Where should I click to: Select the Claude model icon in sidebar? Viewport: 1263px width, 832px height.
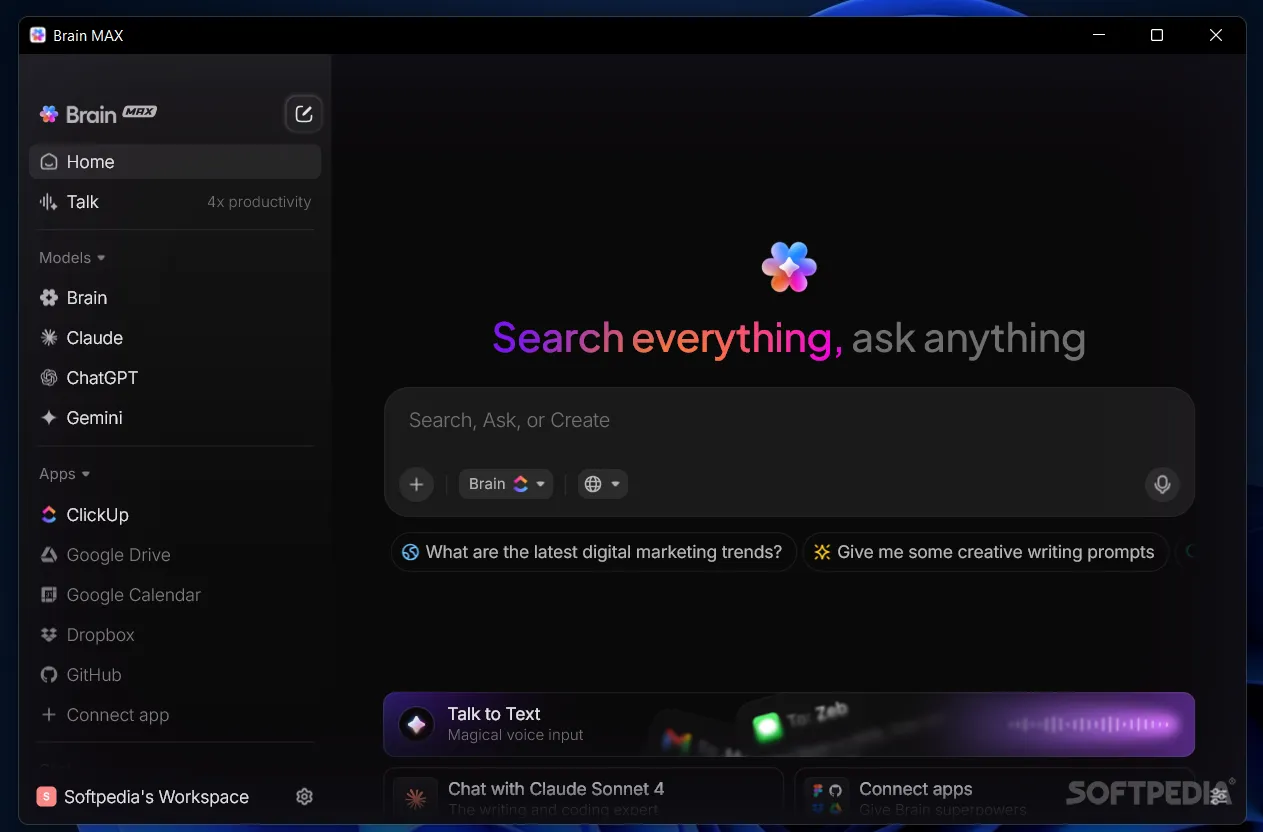(x=48, y=338)
